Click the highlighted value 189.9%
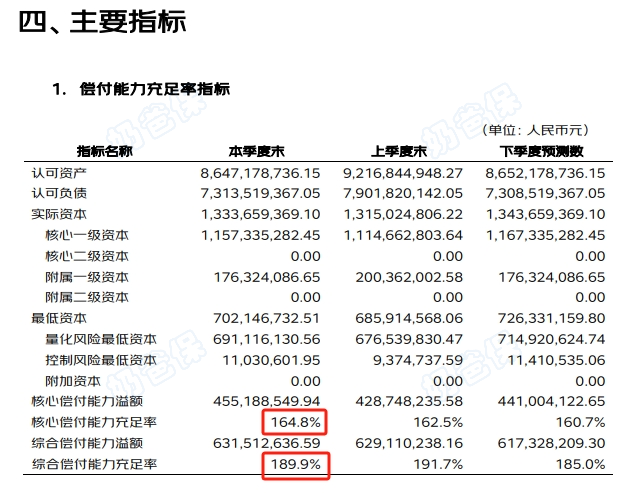 [296, 464]
